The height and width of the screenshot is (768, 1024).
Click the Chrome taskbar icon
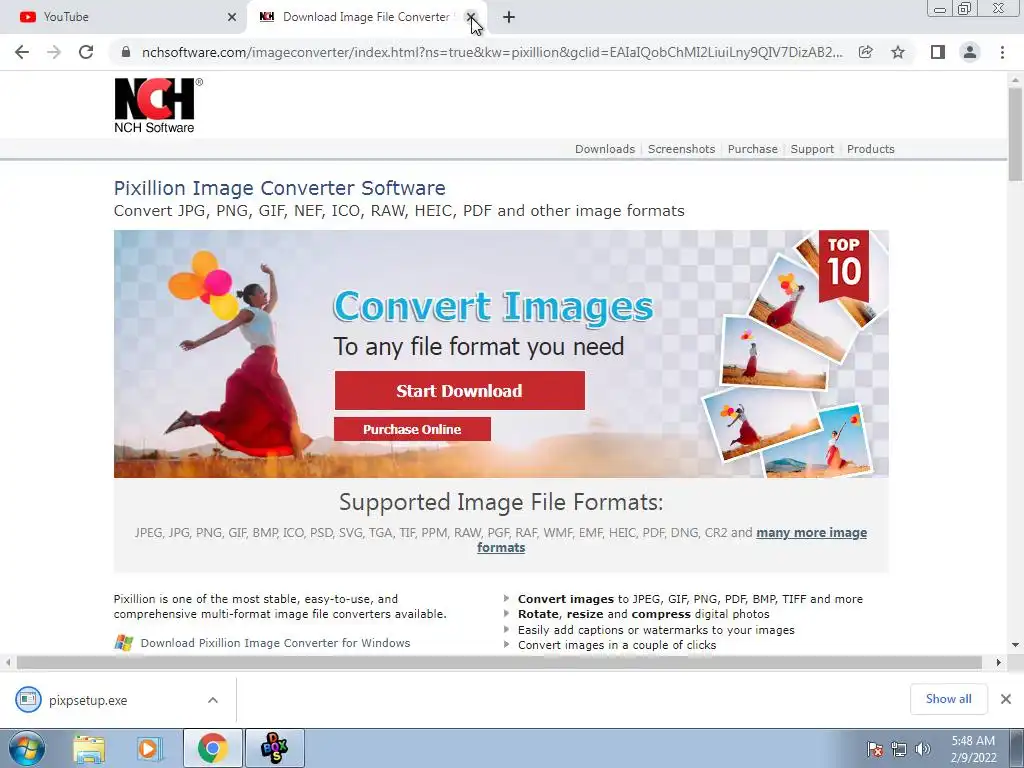click(x=212, y=748)
